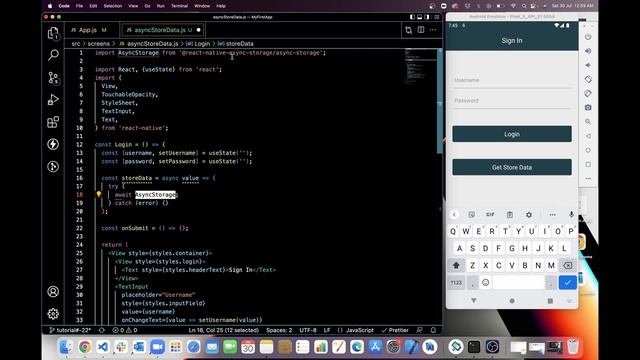Toggle the primary side bar layout button
Screen dimensions: 640x360
click(x=412, y=17)
